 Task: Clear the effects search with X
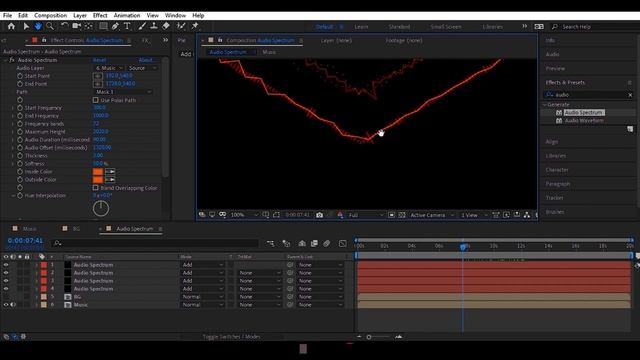pos(630,95)
